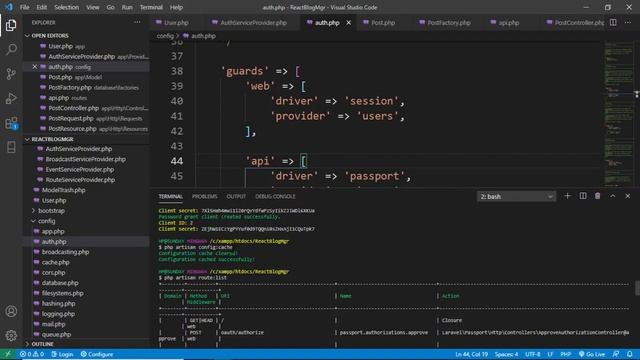Open RouteServiceProvider.php in the tree
The width and height of the screenshot is (640, 360).
point(80,180)
